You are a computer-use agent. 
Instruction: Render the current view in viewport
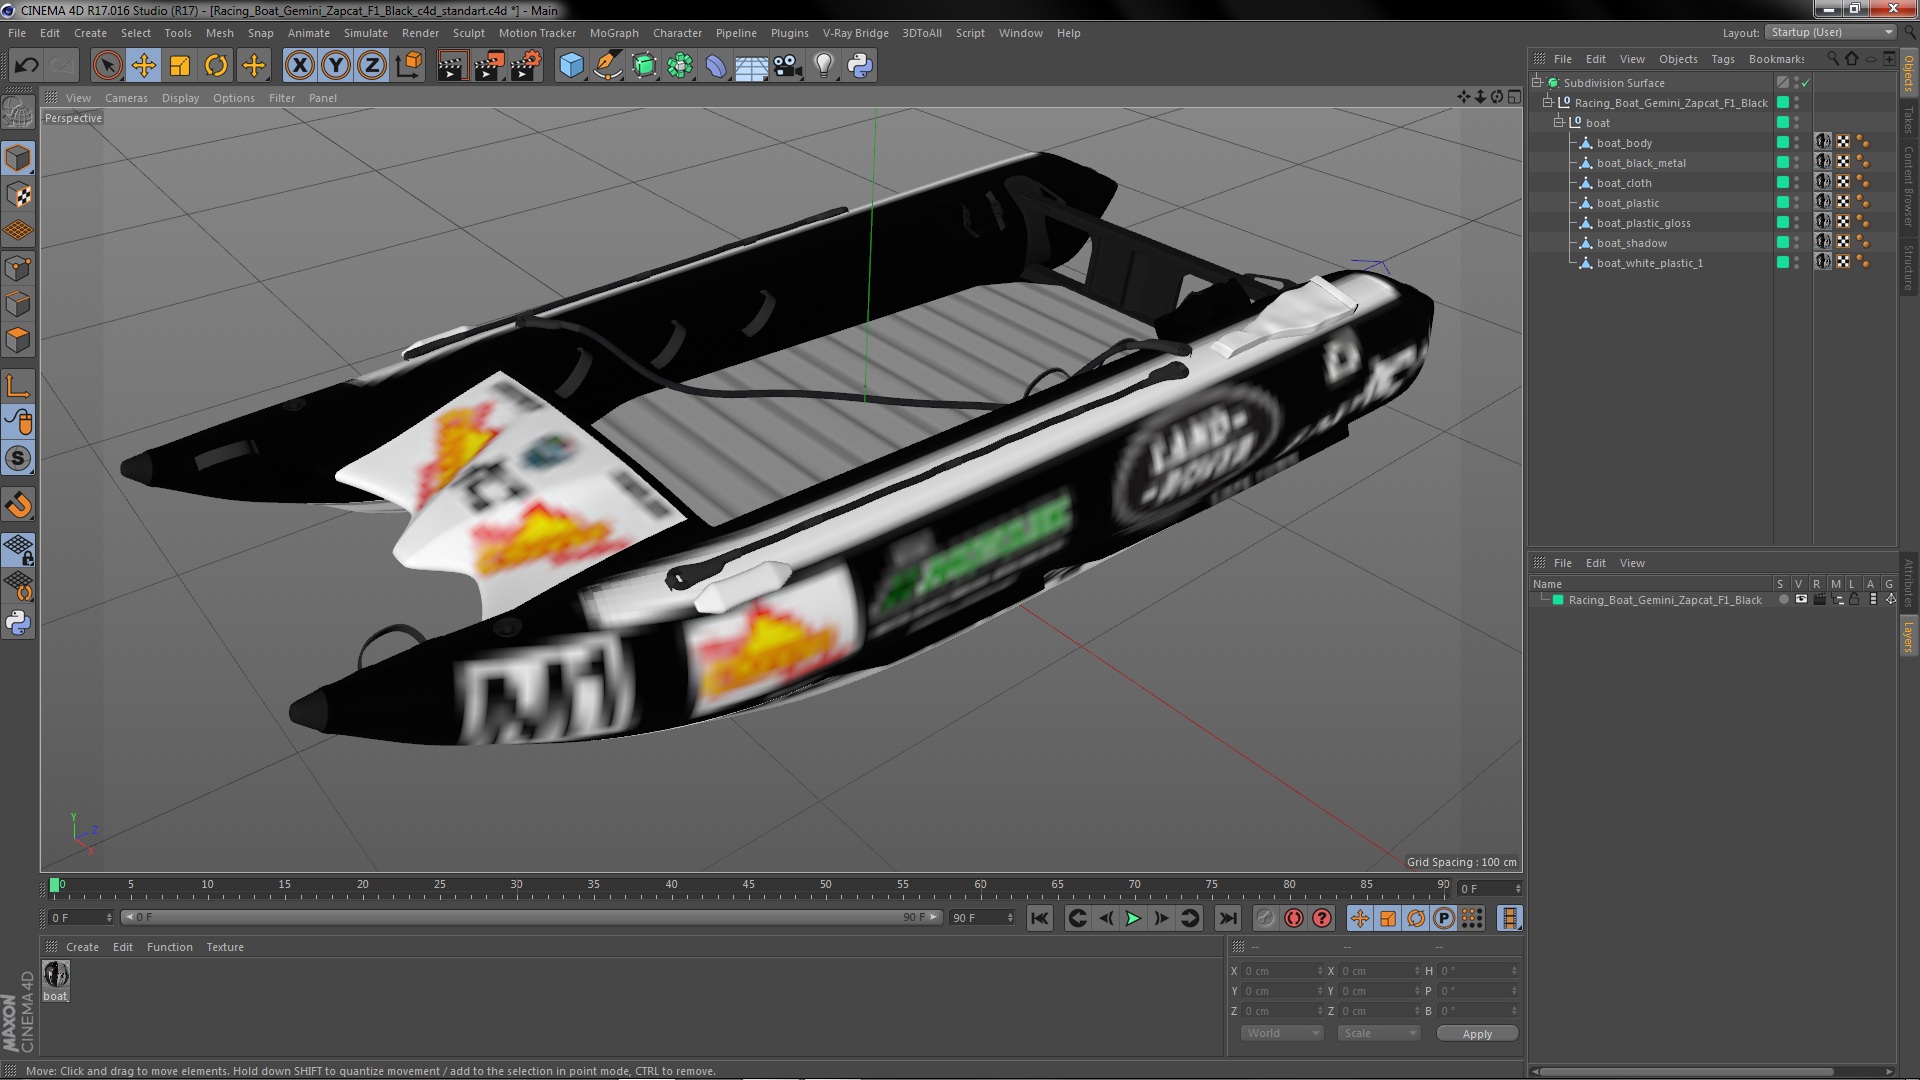[x=452, y=66]
